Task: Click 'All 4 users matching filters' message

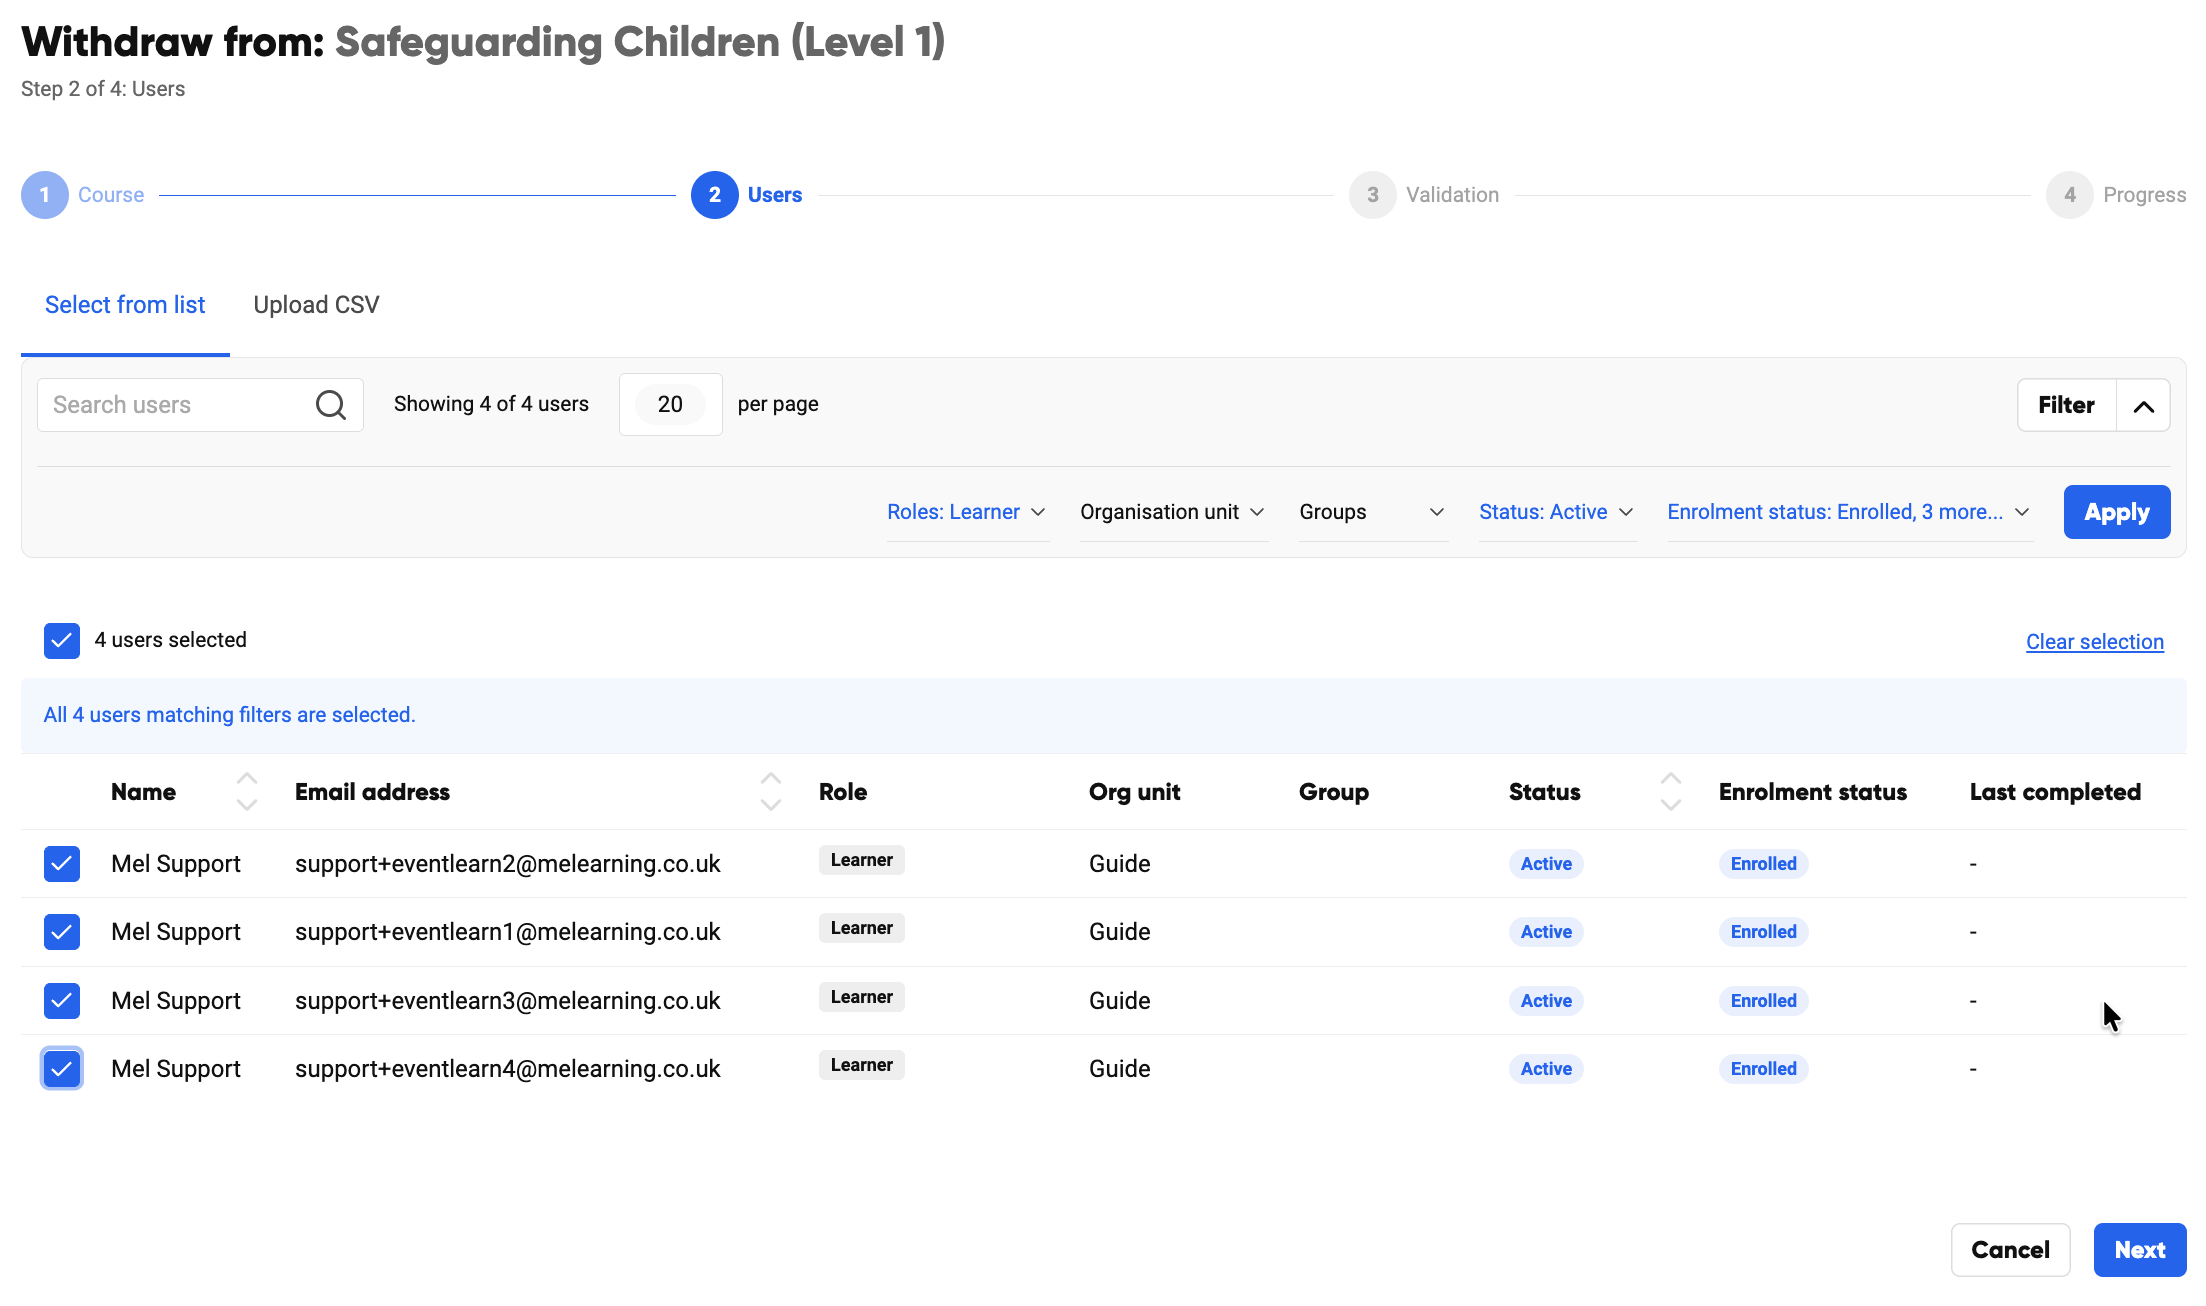Action: (229, 715)
